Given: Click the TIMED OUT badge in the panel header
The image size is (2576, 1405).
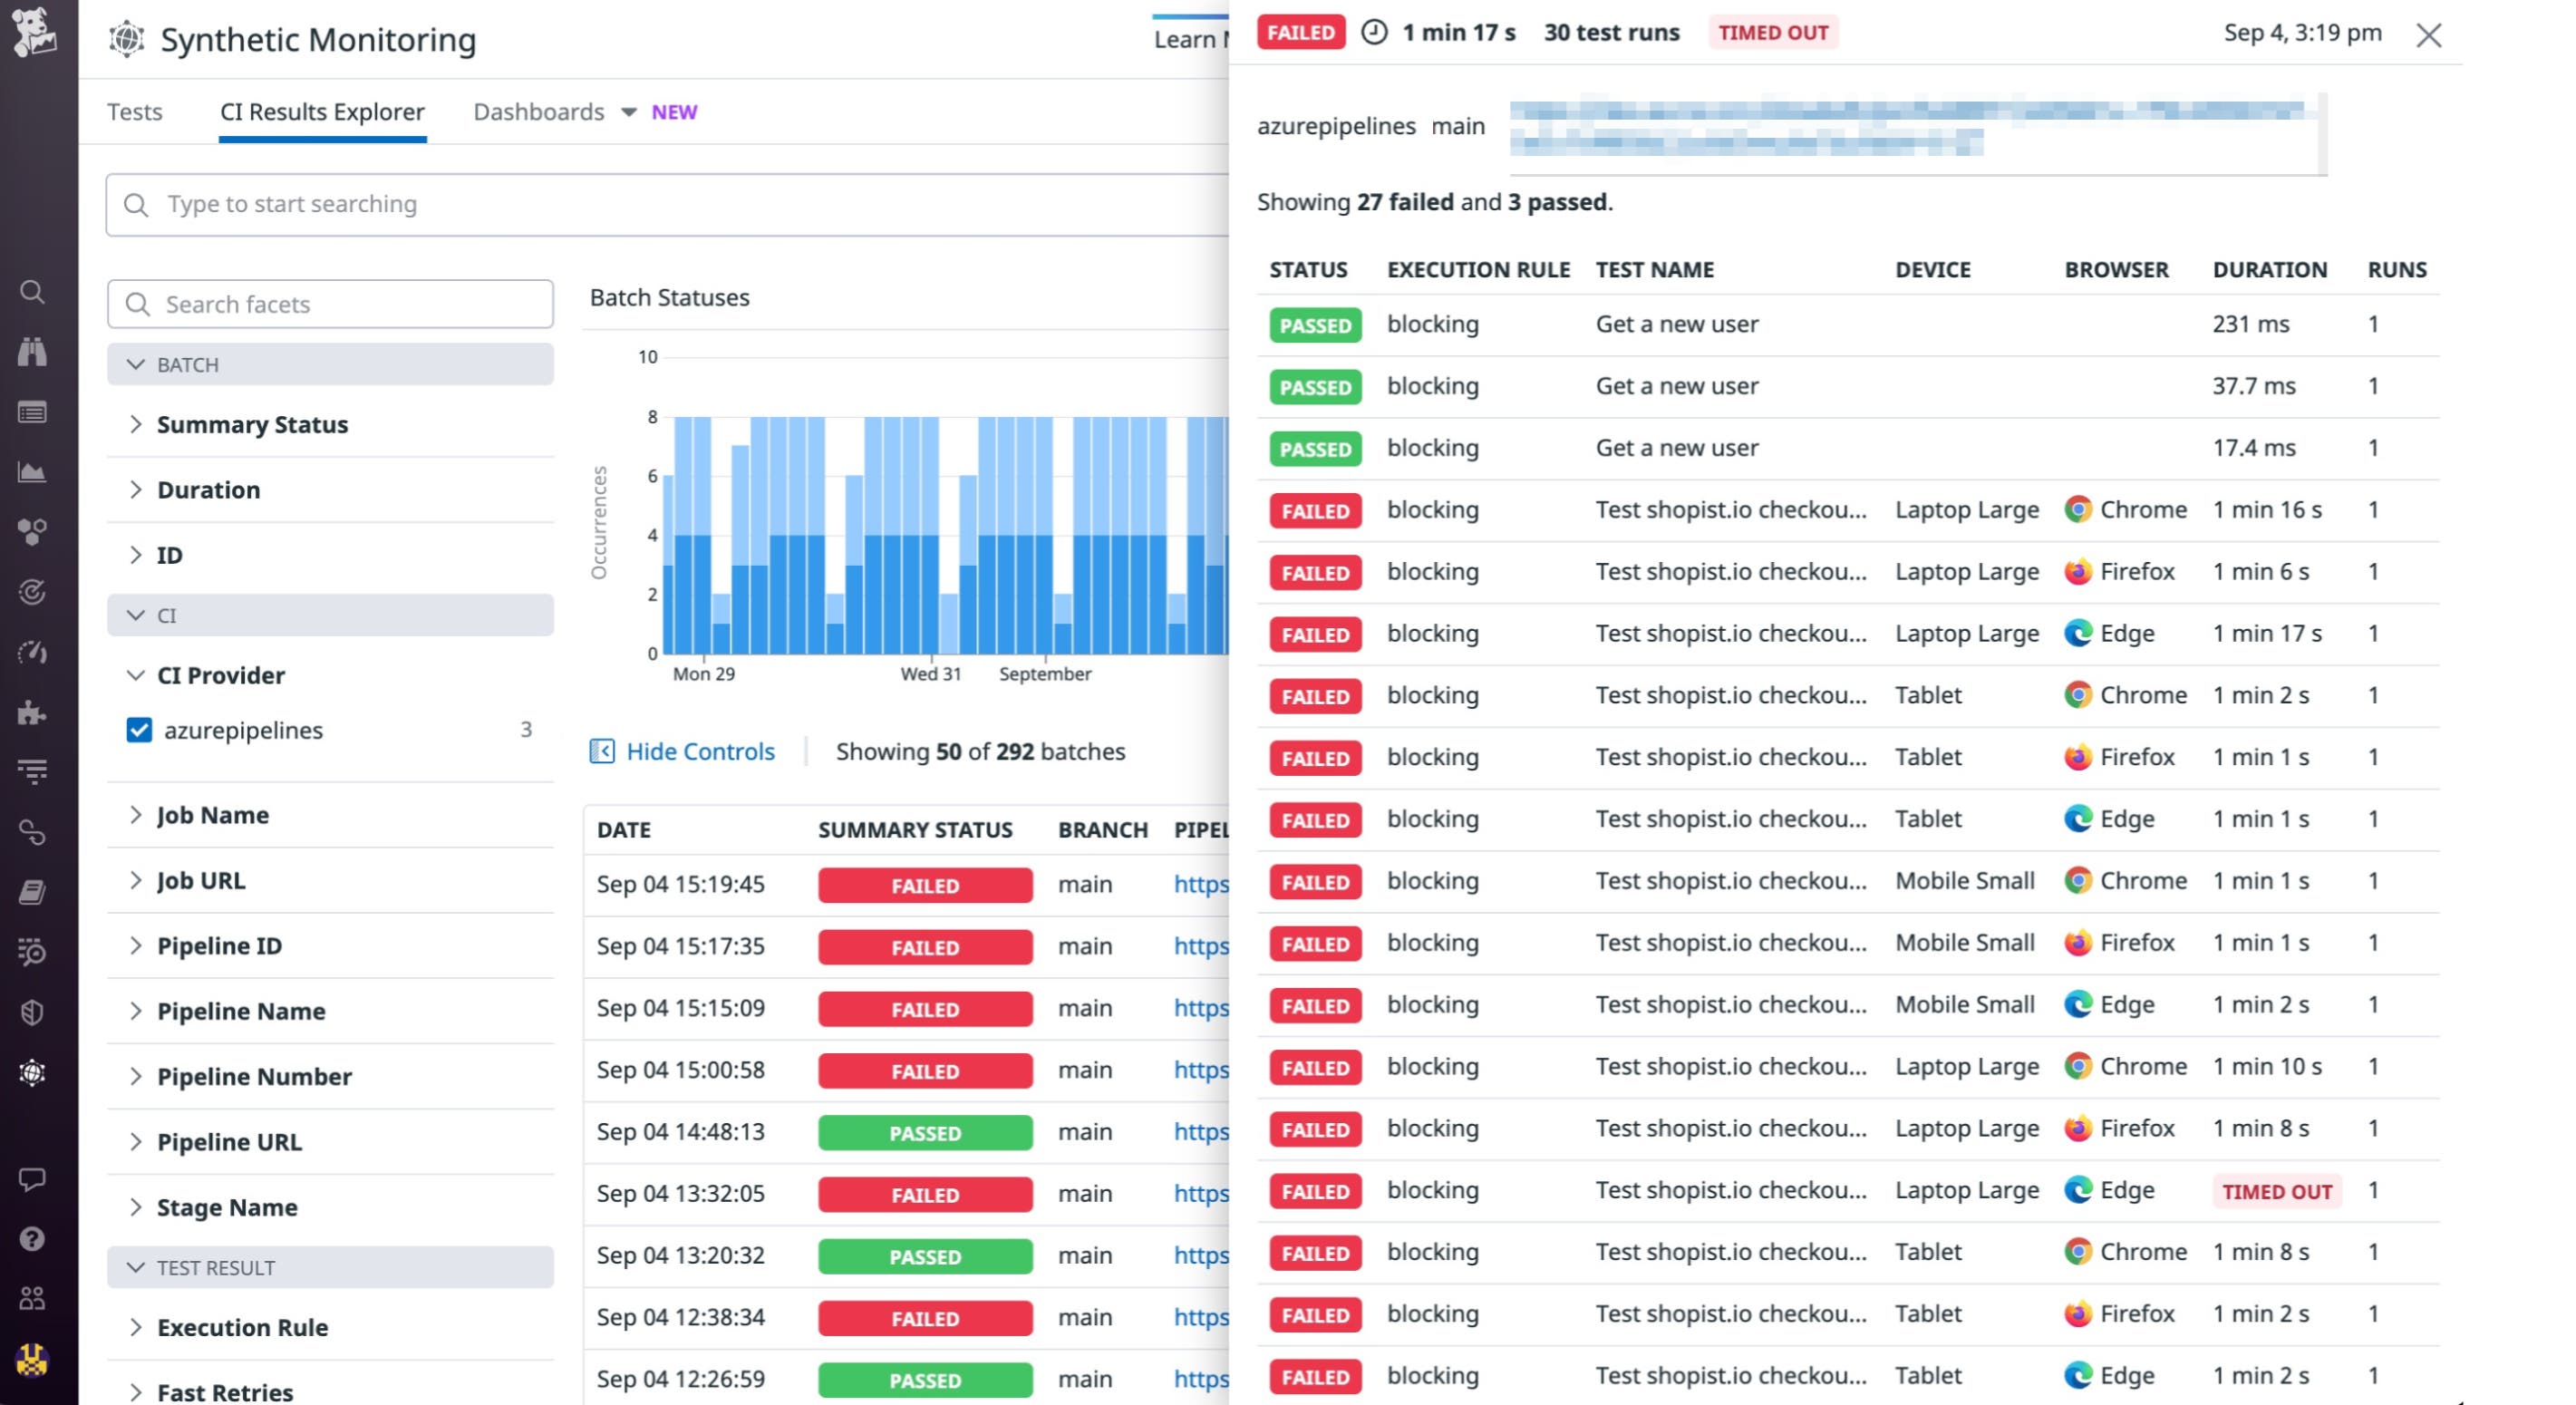Looking at the screenshot, I should coord(1772,32).
